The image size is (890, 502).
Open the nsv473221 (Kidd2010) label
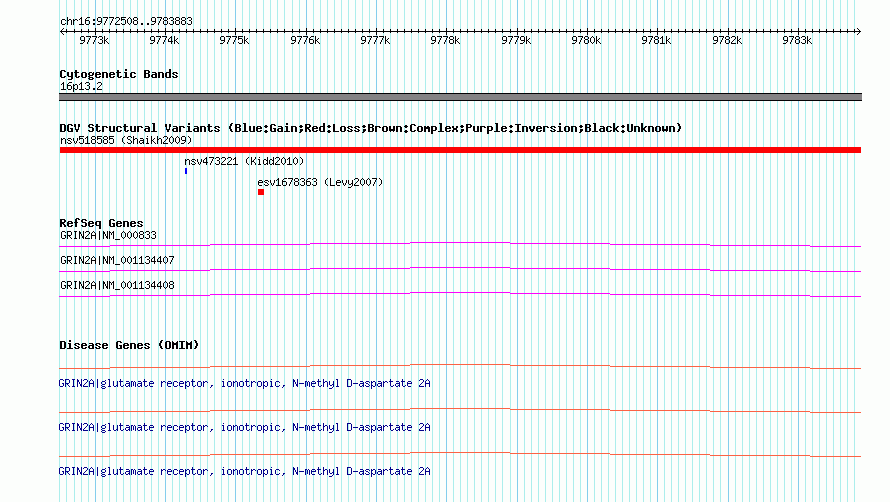tap(244, 161)
